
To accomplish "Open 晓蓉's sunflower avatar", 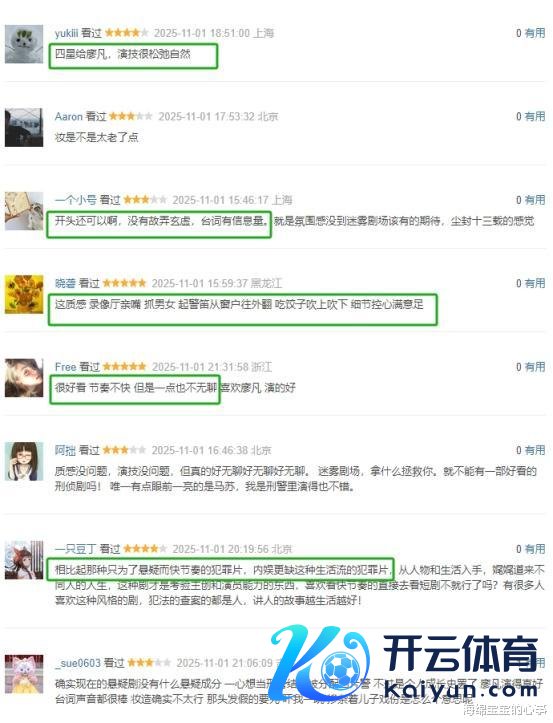I will click(x=24, y=295).
